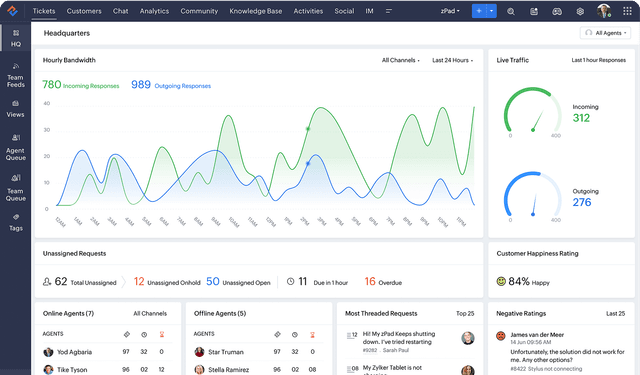Open Team Feeds in sidebar

pyautogui.click(x=16, y=76)
